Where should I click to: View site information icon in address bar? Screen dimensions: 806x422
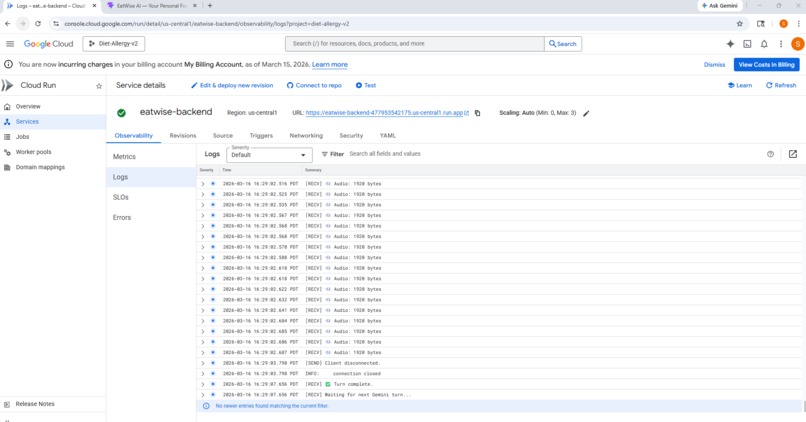click(x=56, y=24)
